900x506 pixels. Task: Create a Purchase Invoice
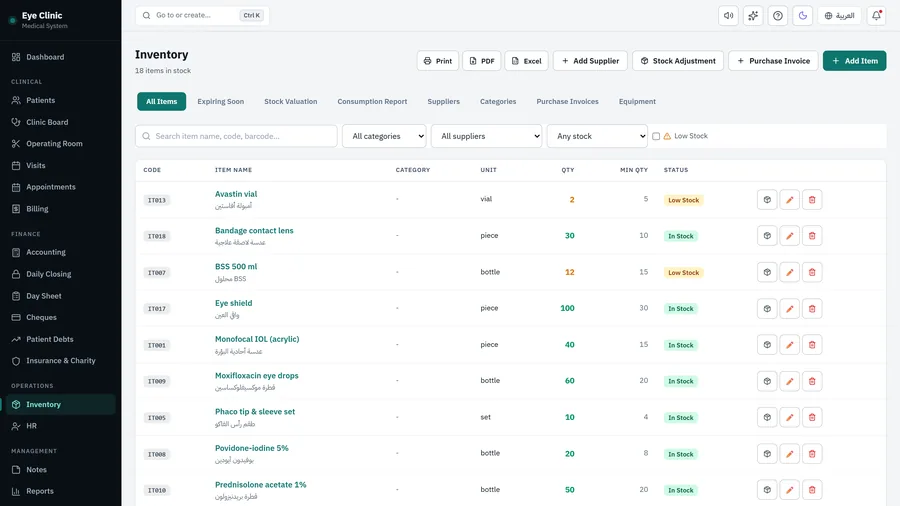(773, 61)
